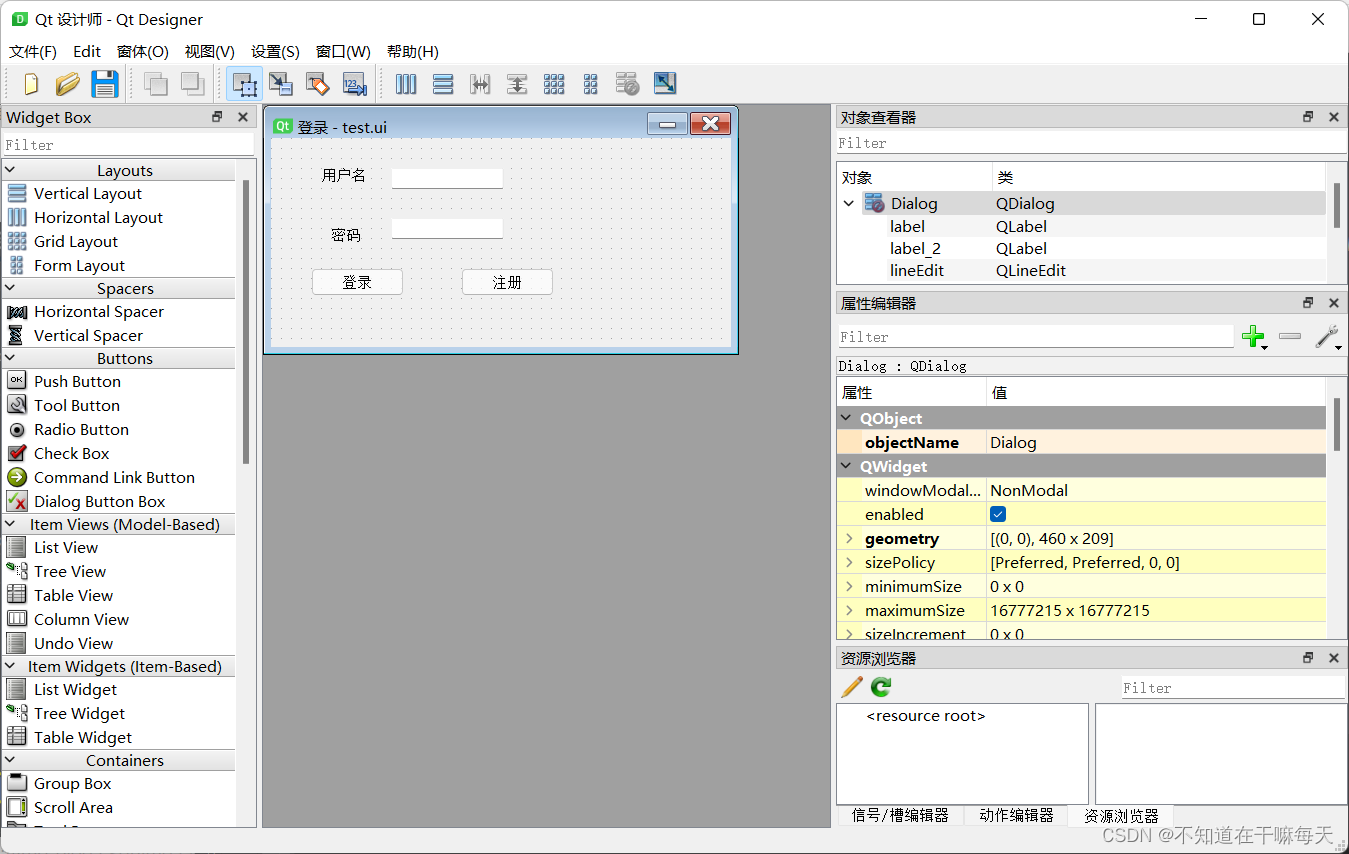Screen dimensions: 1349x854
Task: Close the 属性编辑器 panel
Action: pyautogui.click(x=1333, y=303)
